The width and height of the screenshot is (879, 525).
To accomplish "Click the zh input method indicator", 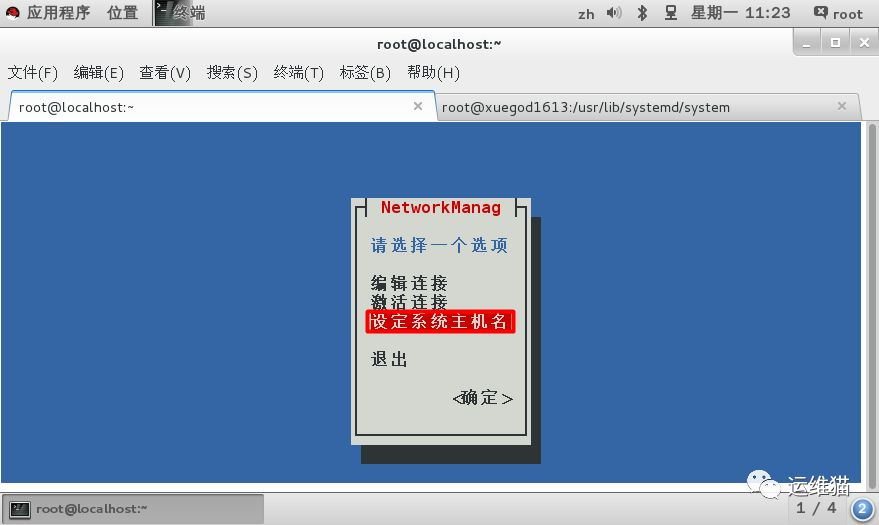I will pos(586,14).
